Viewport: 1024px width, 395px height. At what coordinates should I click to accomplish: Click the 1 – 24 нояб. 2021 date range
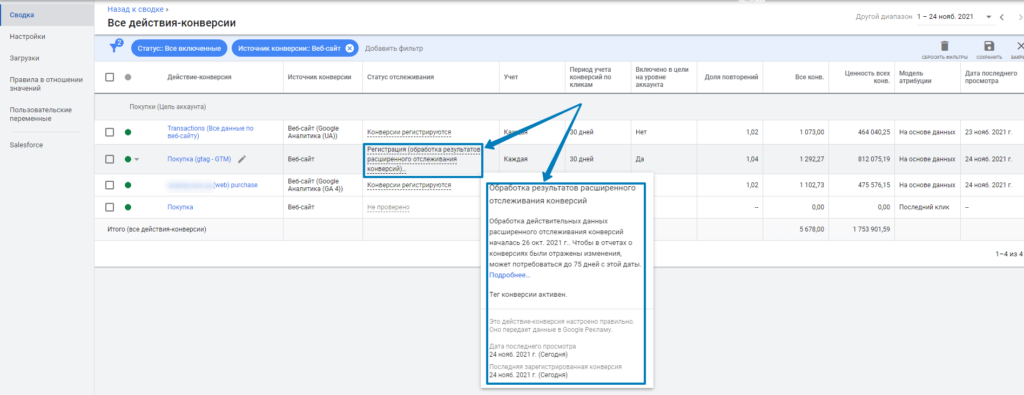point(946,17)
